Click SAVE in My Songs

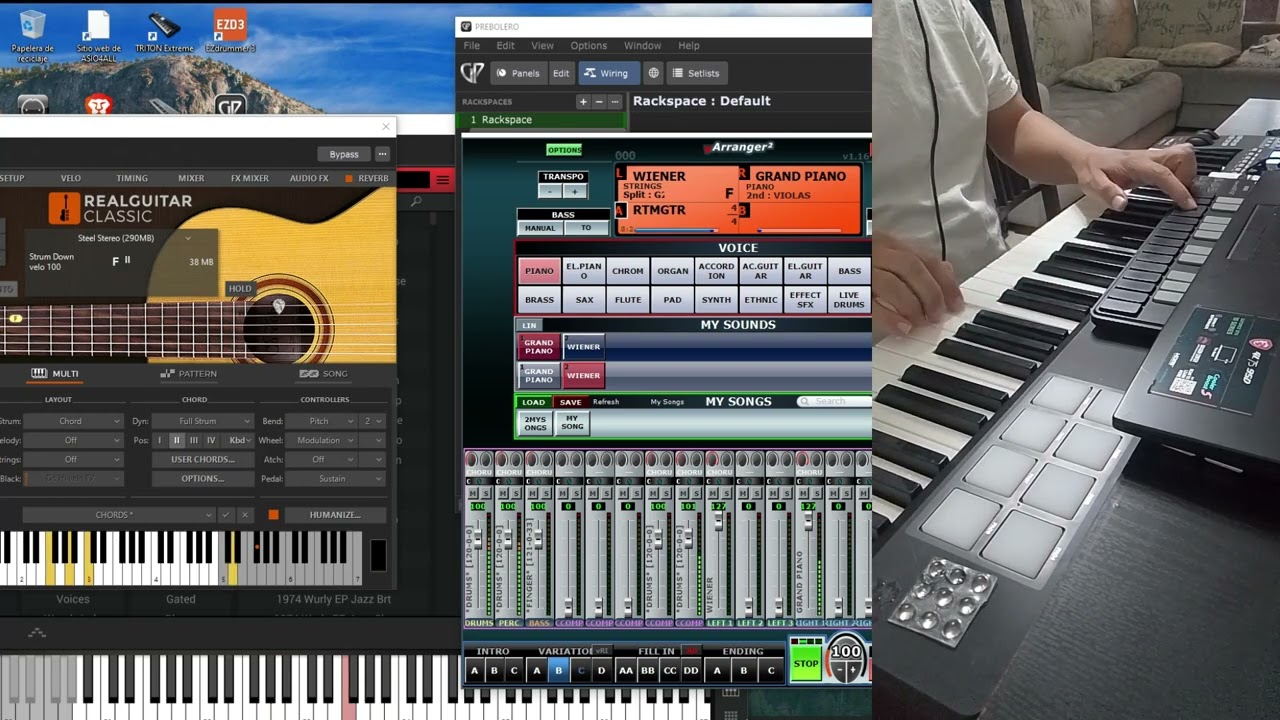[570, 402]
